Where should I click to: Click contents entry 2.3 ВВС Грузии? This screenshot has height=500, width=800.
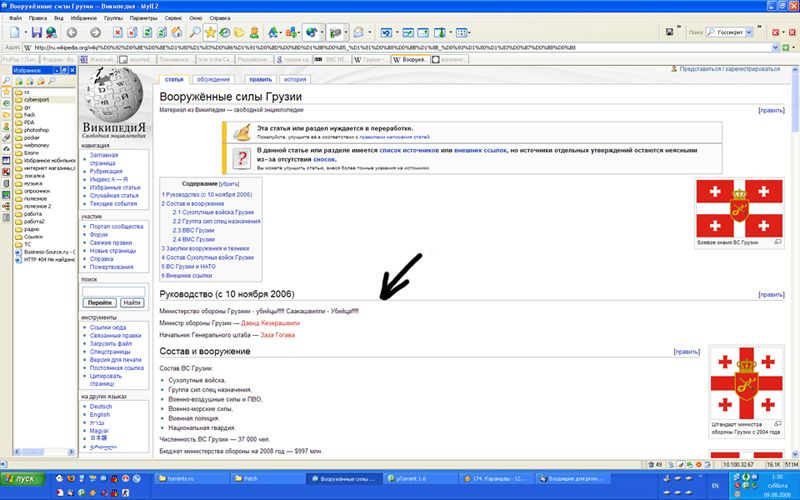193,231
